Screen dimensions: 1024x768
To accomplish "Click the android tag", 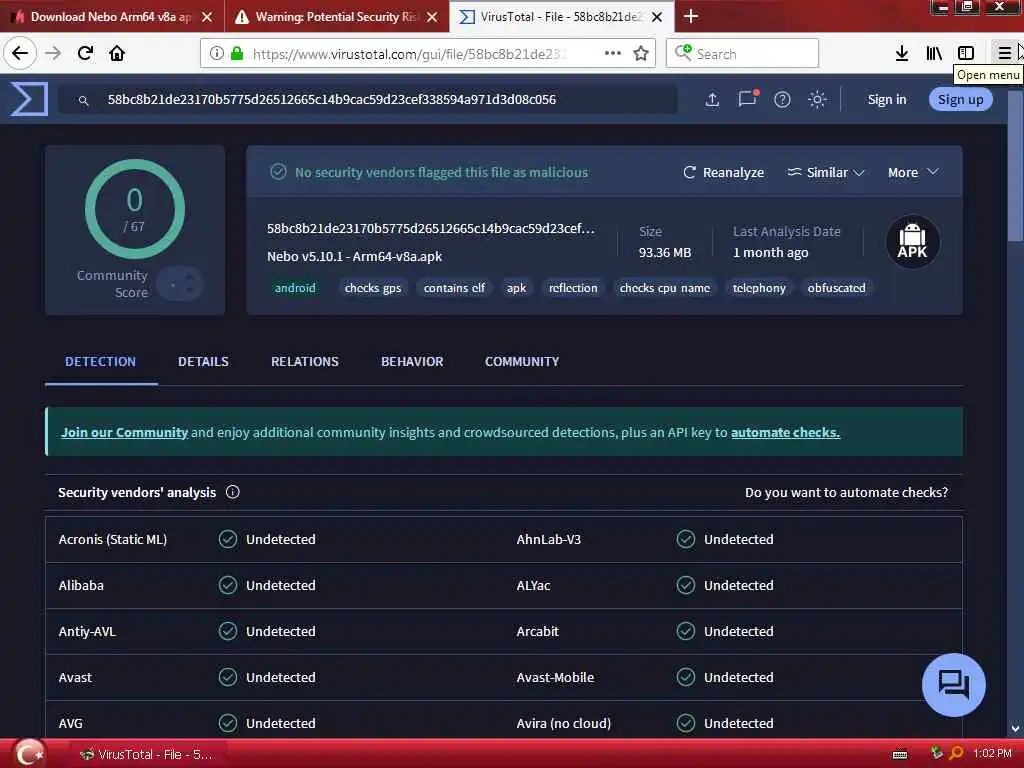I will pos(295,288).
